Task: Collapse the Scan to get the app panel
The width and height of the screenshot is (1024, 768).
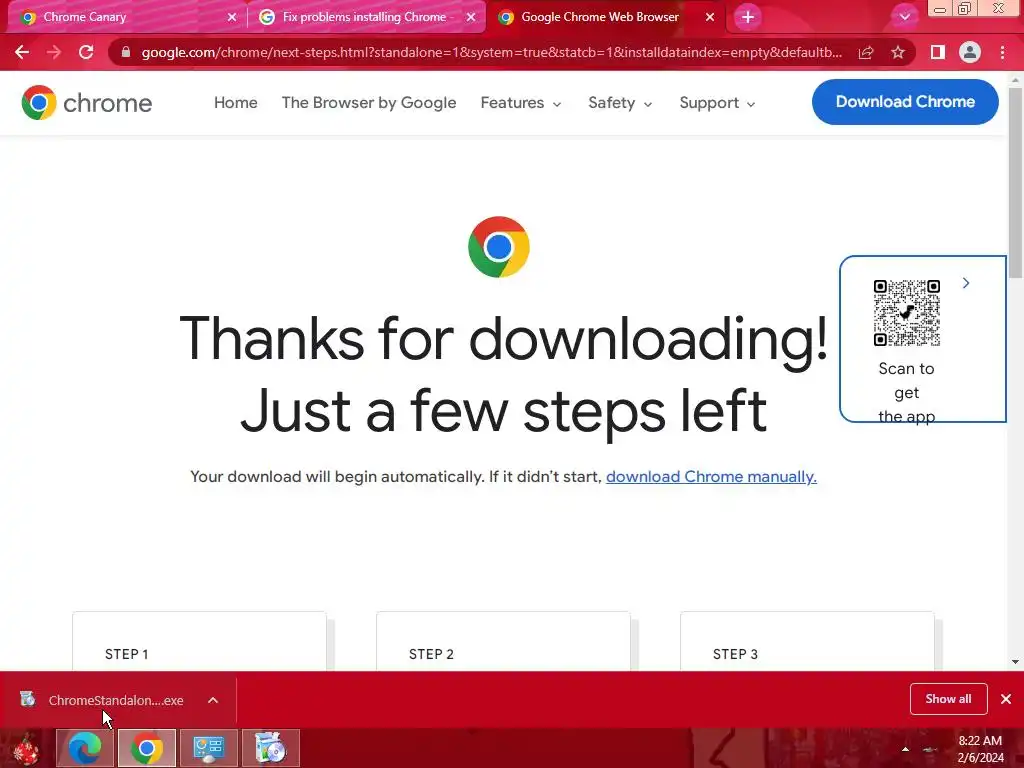Action: [x=966, y=283]
